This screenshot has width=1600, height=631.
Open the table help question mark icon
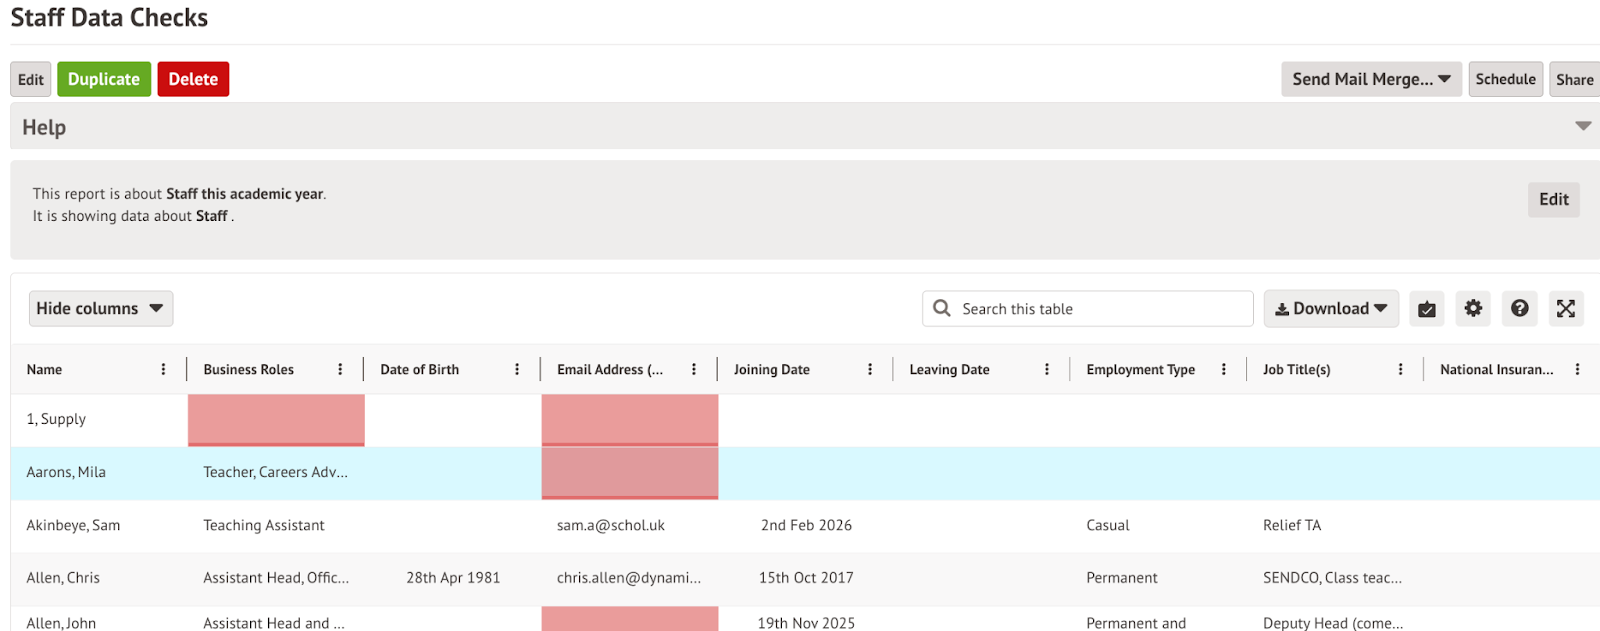point(1519,309)
